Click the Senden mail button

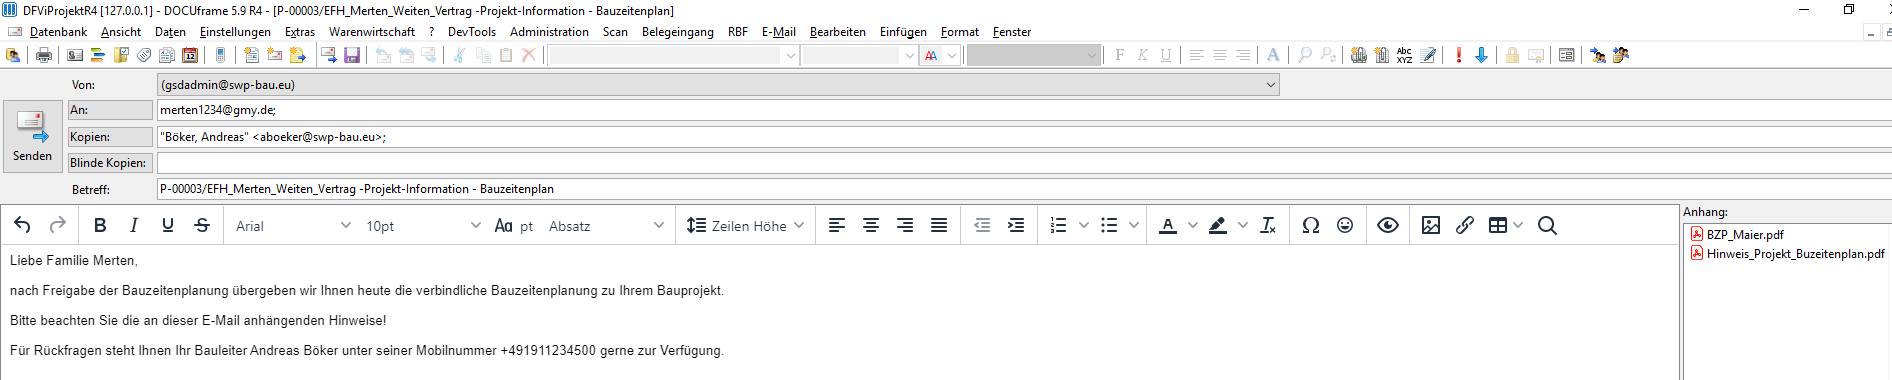pyautogui.click(x=32, y=137)
